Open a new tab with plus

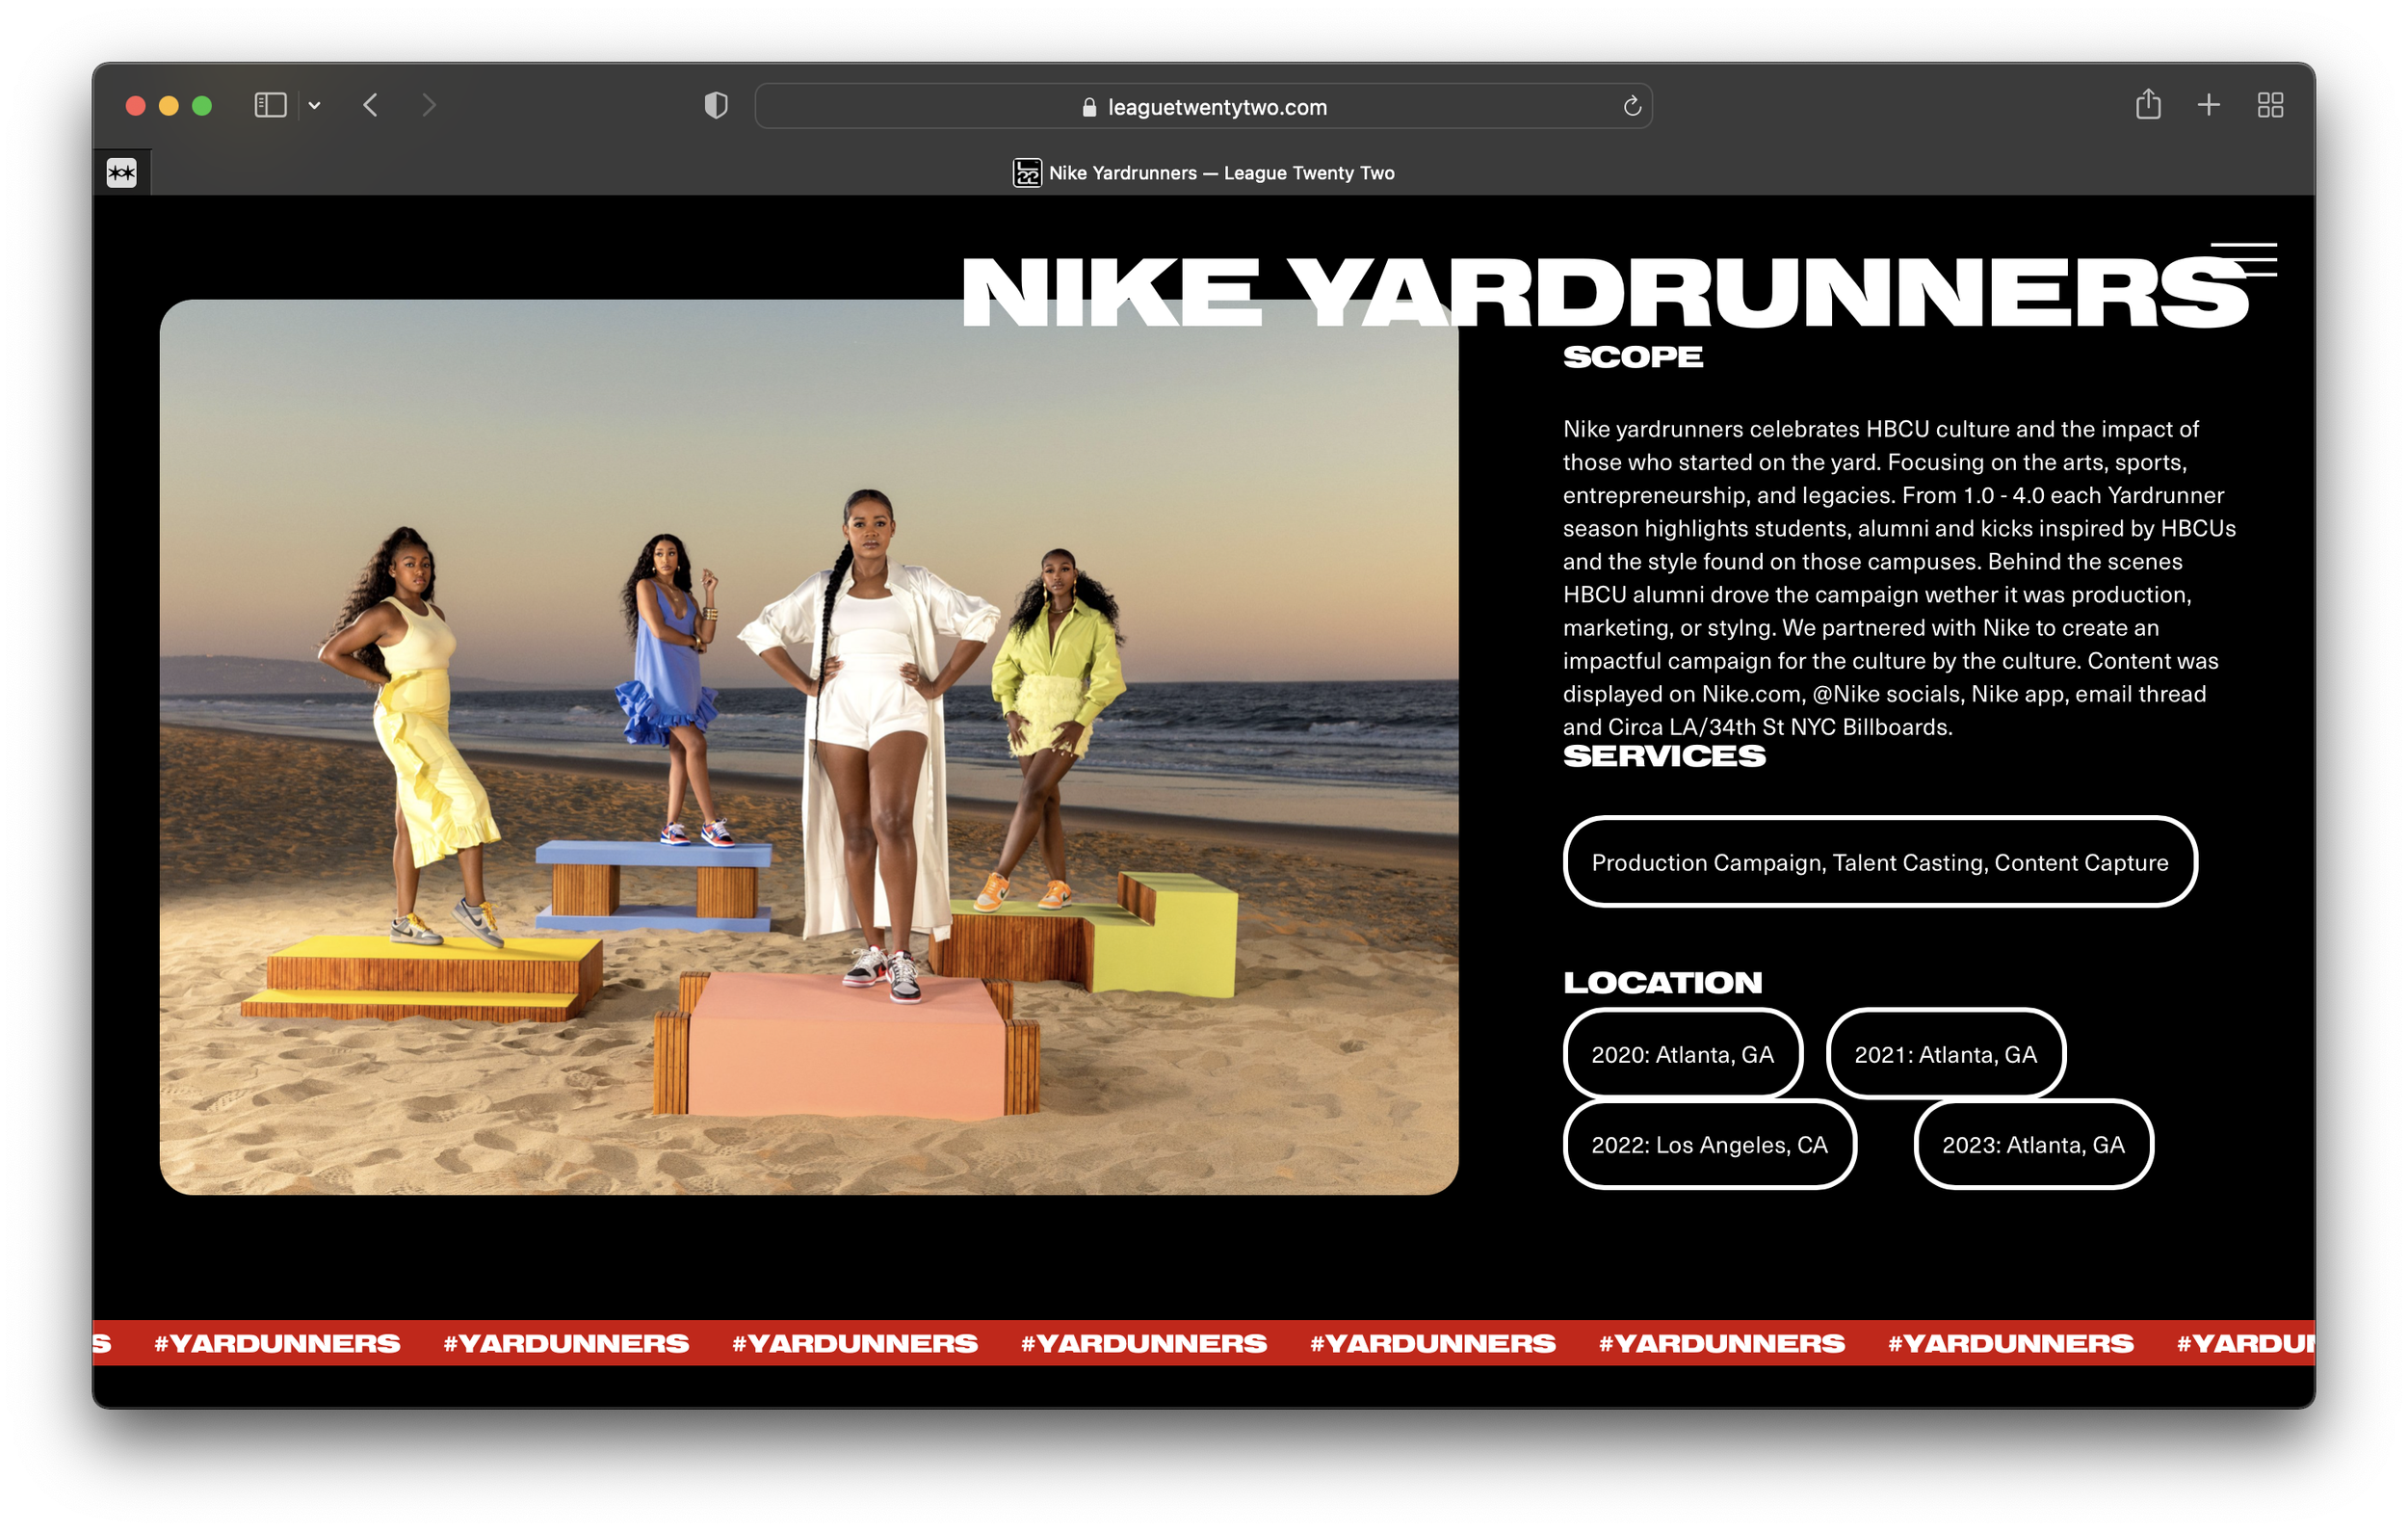pos(2209,104)
